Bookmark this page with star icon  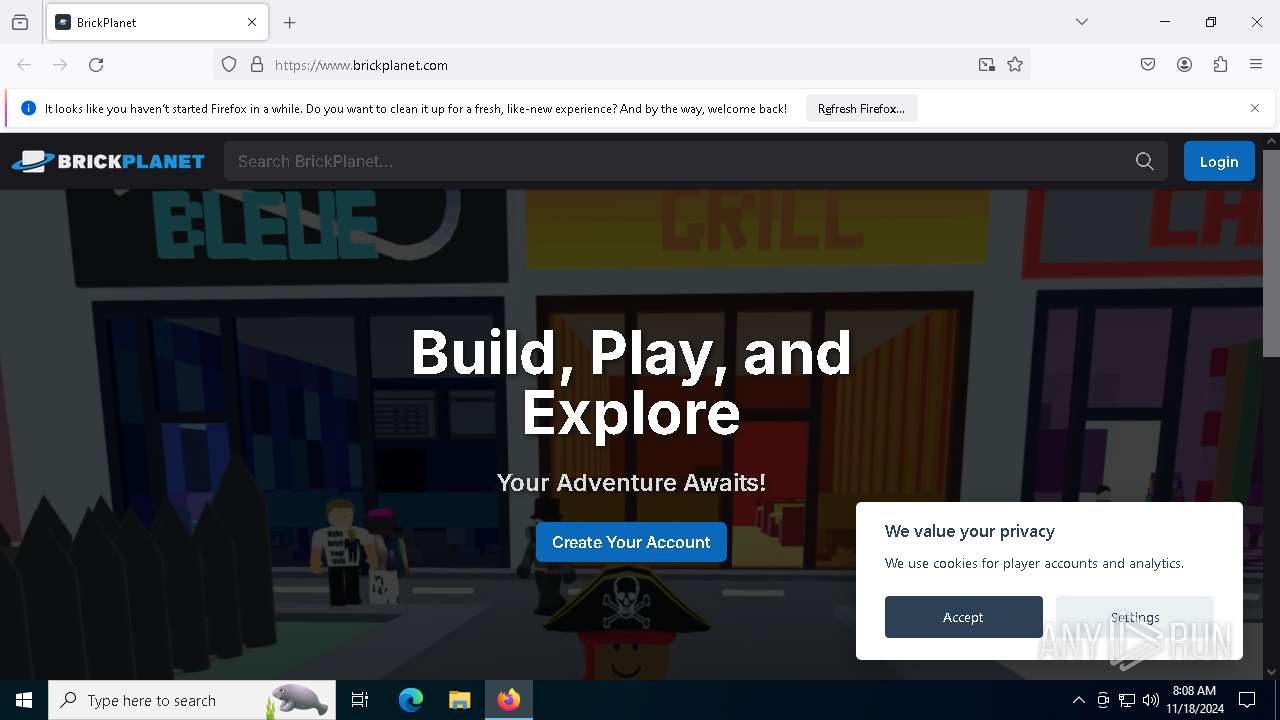pos(1015,65)
